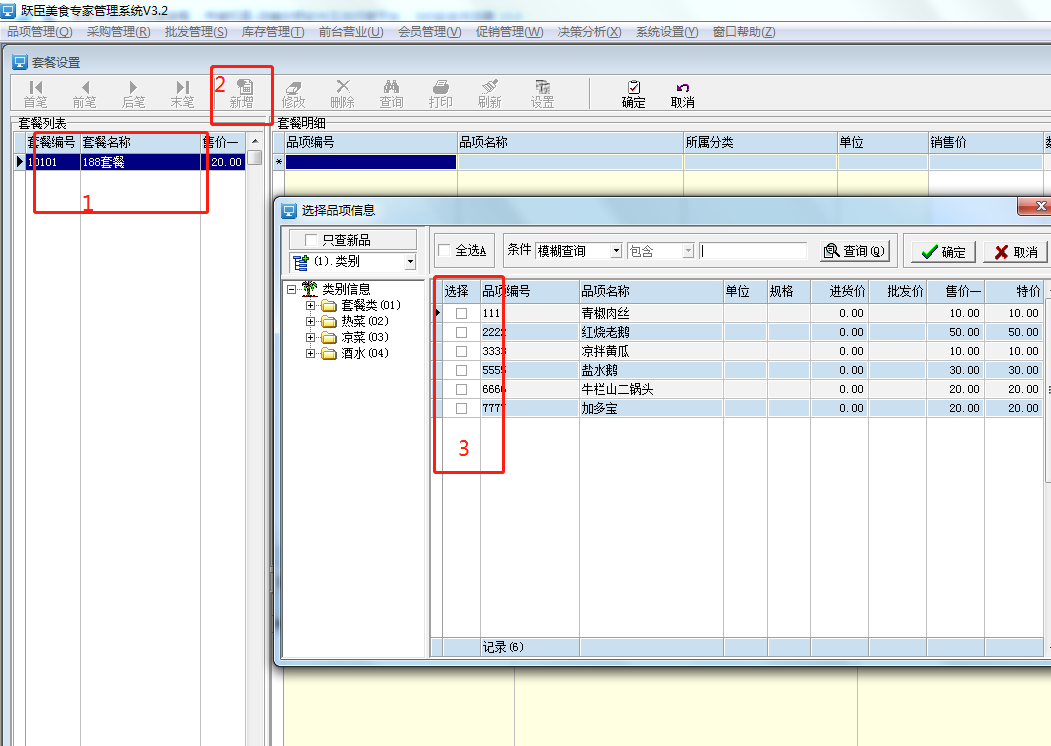This screenshot has height=746, width=1051.
Task: Open the (1).类别 category dropdown
Action: click(x=410, y=262)
